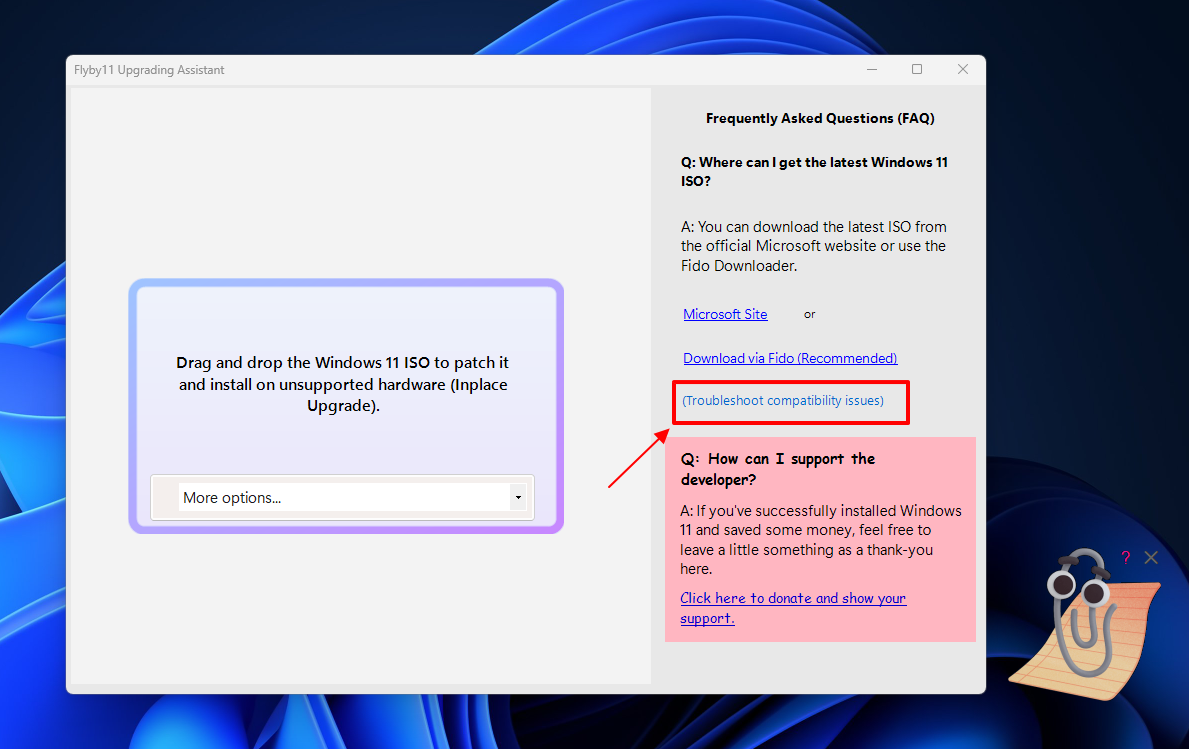Click the dropdown arrow of More options
1189x749 pixels.
pyautogui.click(x=517, y=497)
